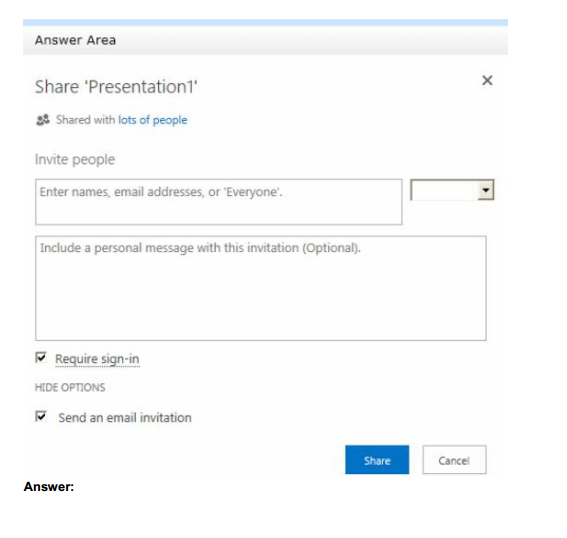Cancel the sharing dialog
The image size is (567, 538).
tap(454, 460)
